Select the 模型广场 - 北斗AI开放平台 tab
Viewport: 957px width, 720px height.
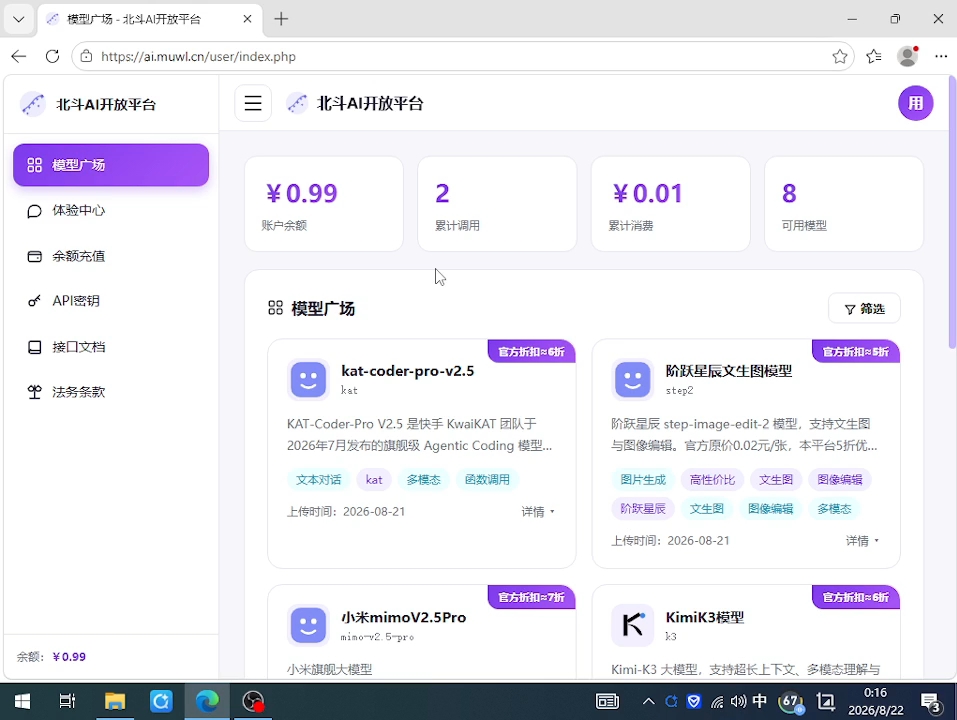[x=150, y=19]
